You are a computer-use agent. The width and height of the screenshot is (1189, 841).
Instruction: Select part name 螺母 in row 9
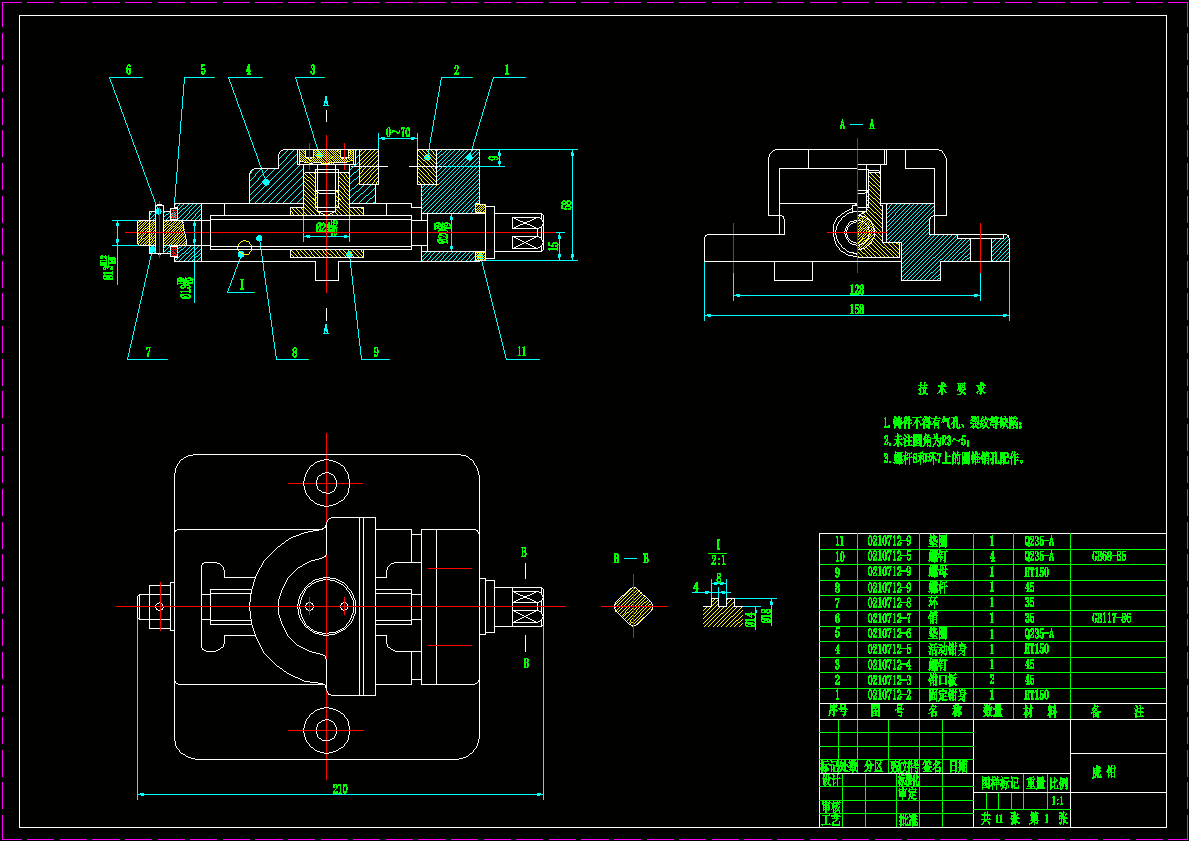[x=938, y=572]
